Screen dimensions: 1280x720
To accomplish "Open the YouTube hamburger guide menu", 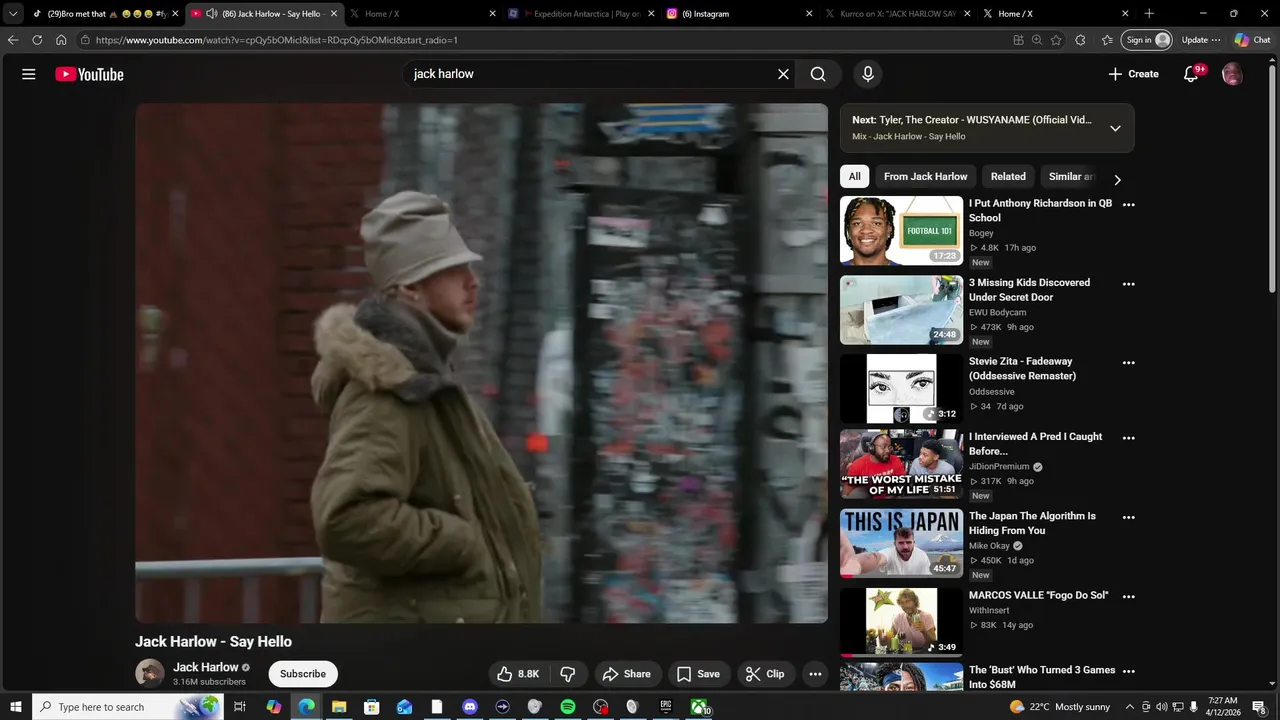I will click(29, 74).
